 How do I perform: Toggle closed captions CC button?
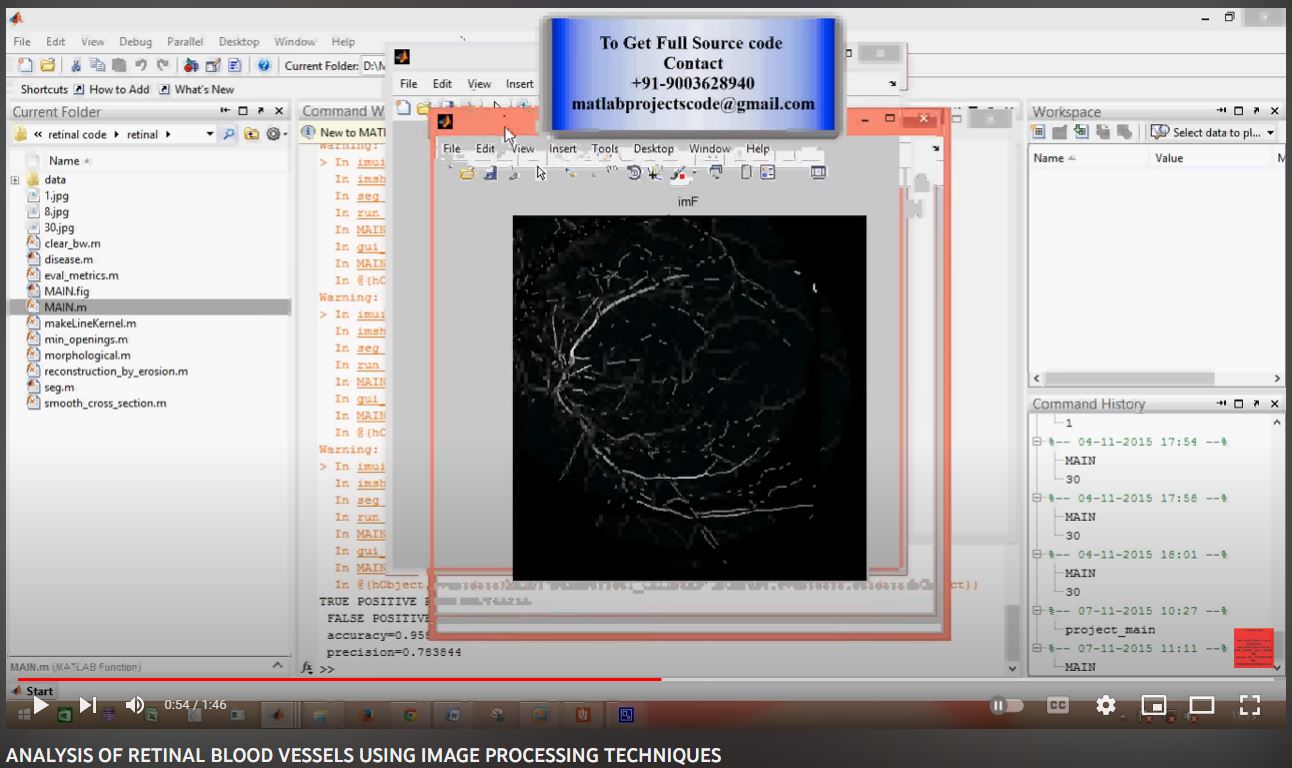pos(1058,705)
